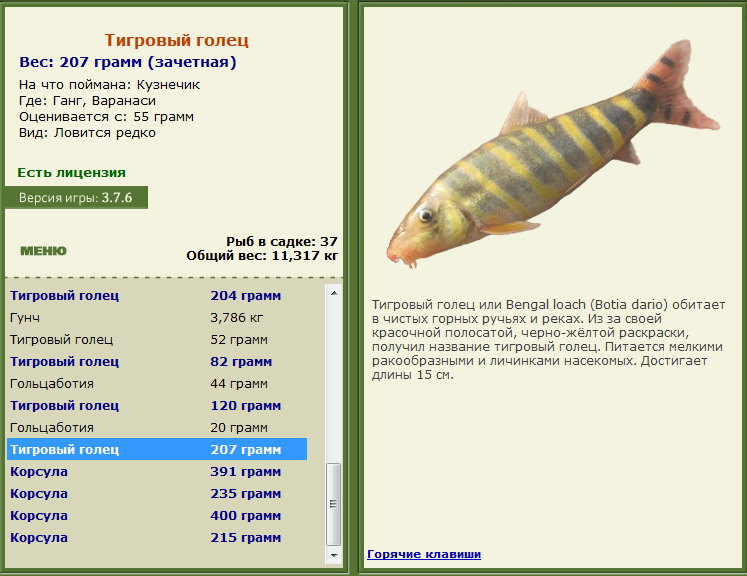Click Общий вес: 11,317 кг text

click(262, 256)
